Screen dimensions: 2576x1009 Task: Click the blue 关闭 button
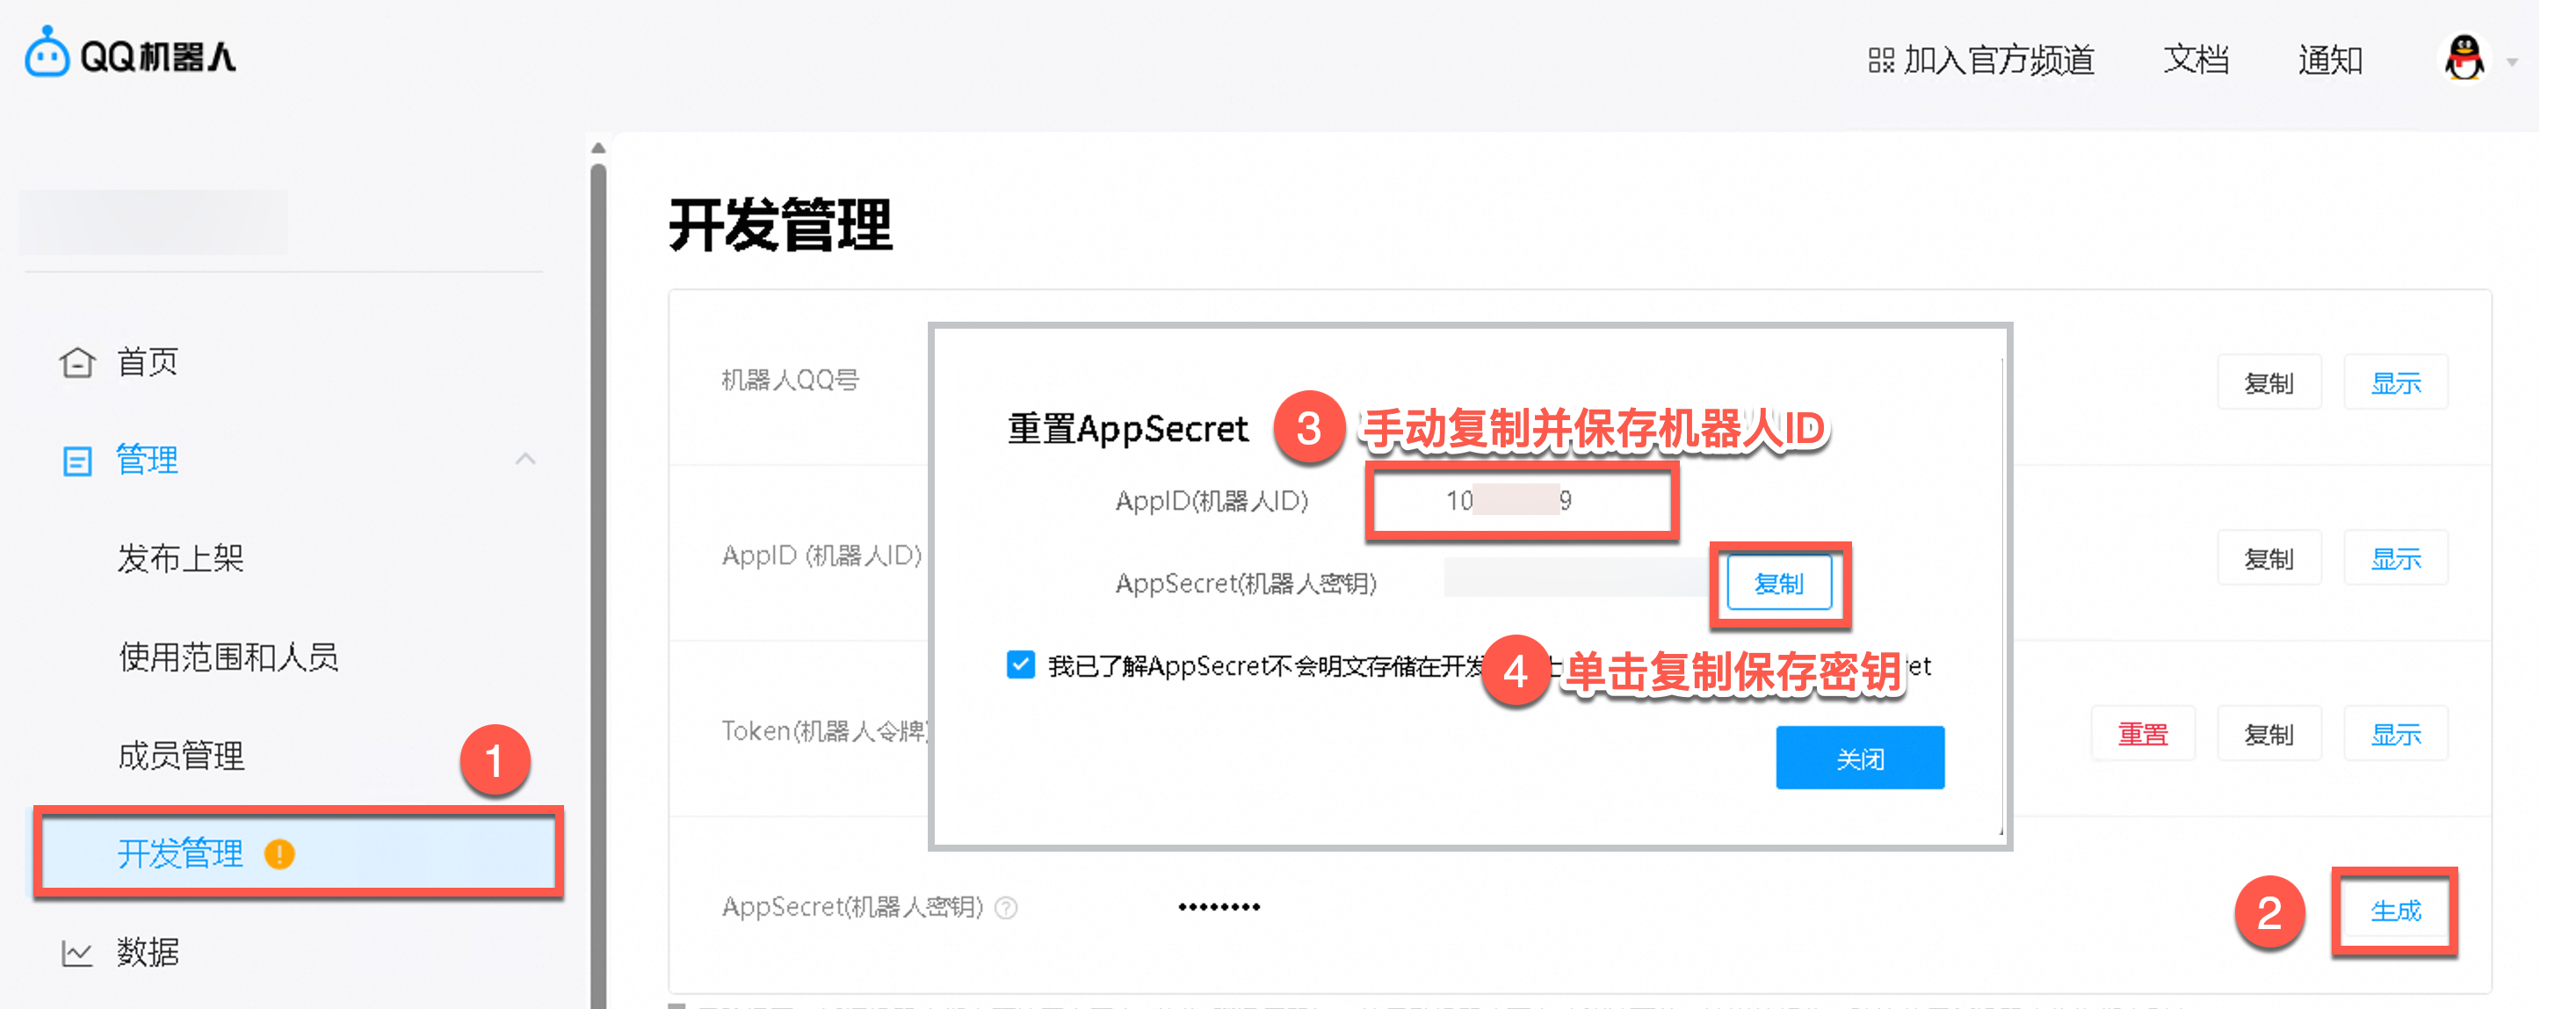point(1859,758)
